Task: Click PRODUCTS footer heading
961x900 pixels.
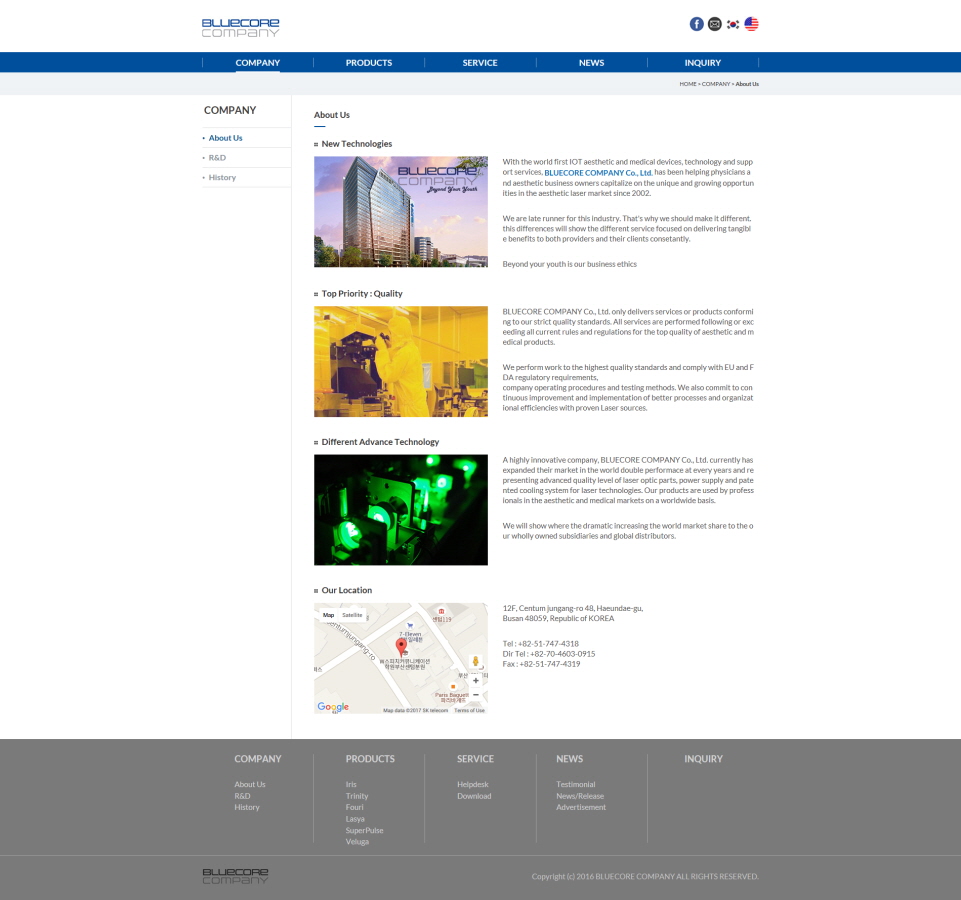Action: tap(370, 758)
